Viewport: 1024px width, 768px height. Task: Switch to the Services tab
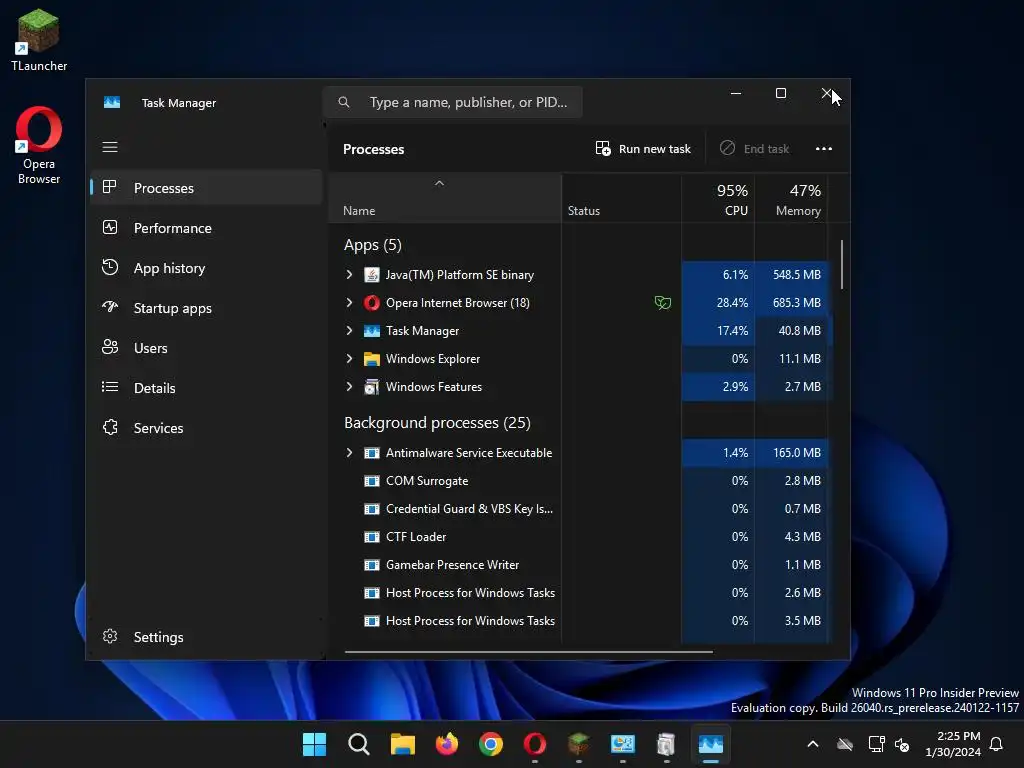206,428
